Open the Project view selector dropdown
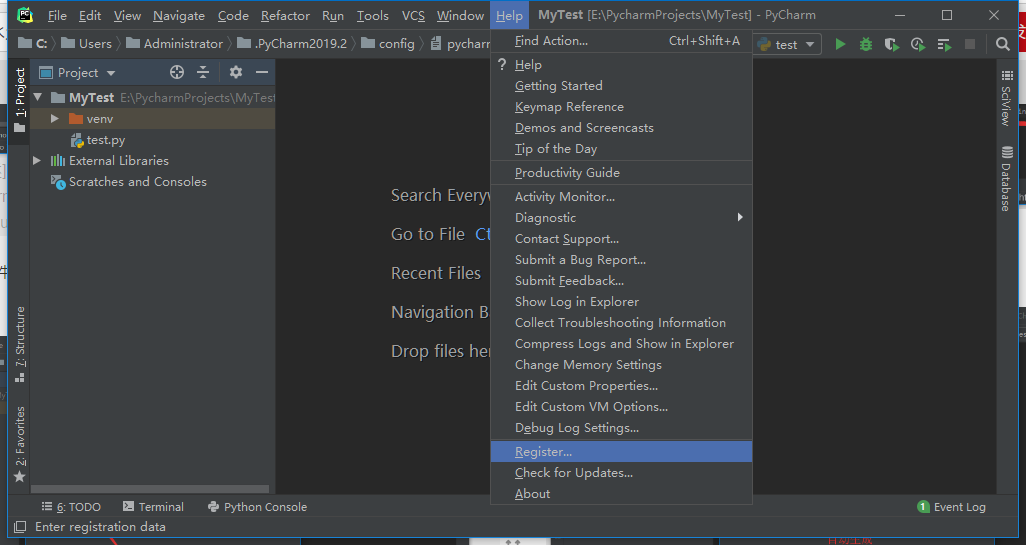The width and height of the screenshot is (1026, 545). coord(77,72)
